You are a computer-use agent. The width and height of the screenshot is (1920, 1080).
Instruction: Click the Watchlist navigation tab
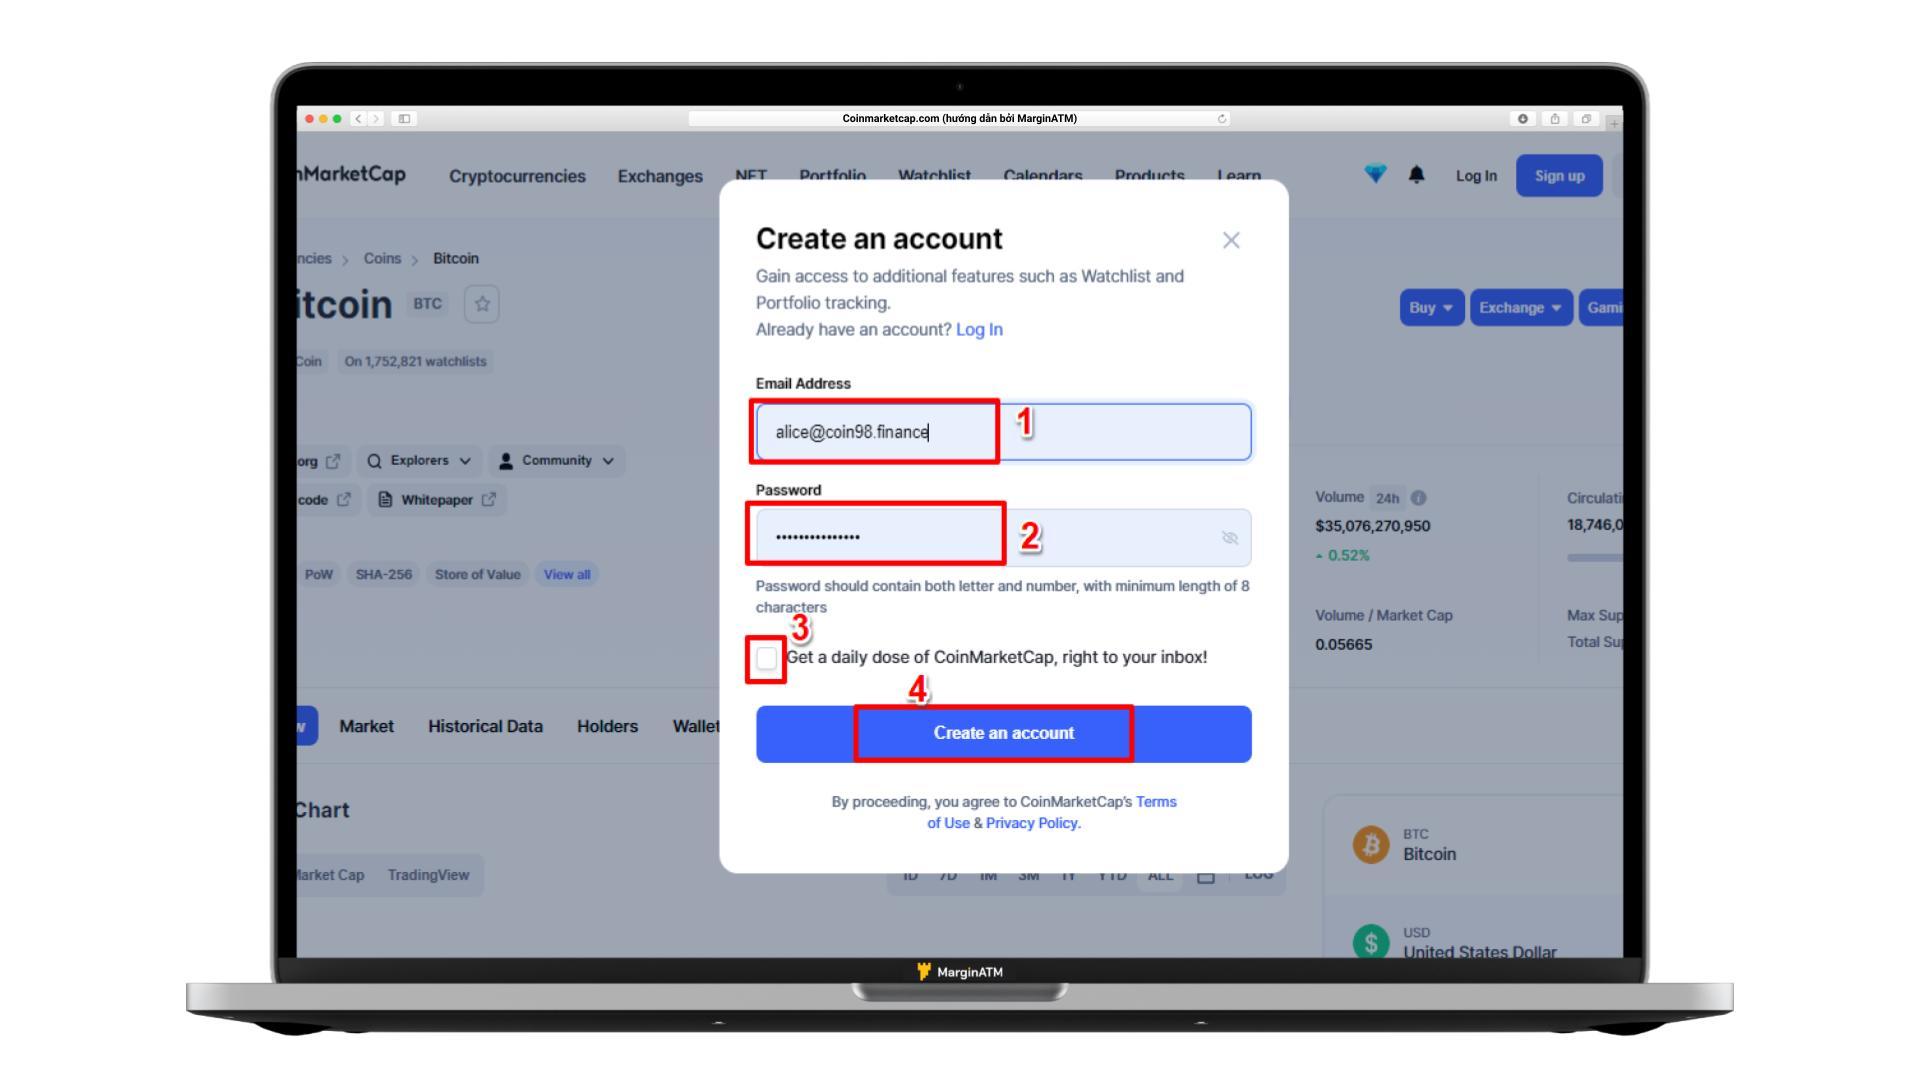934,175
